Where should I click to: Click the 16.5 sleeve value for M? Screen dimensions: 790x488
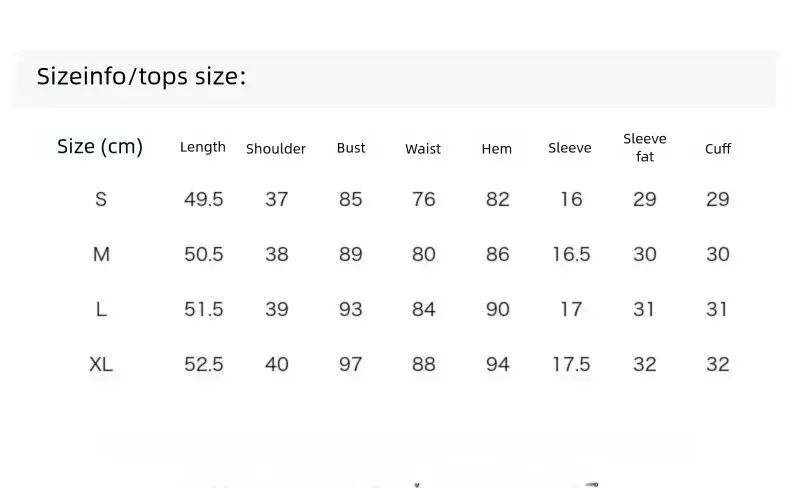click(x=571, y=254)
